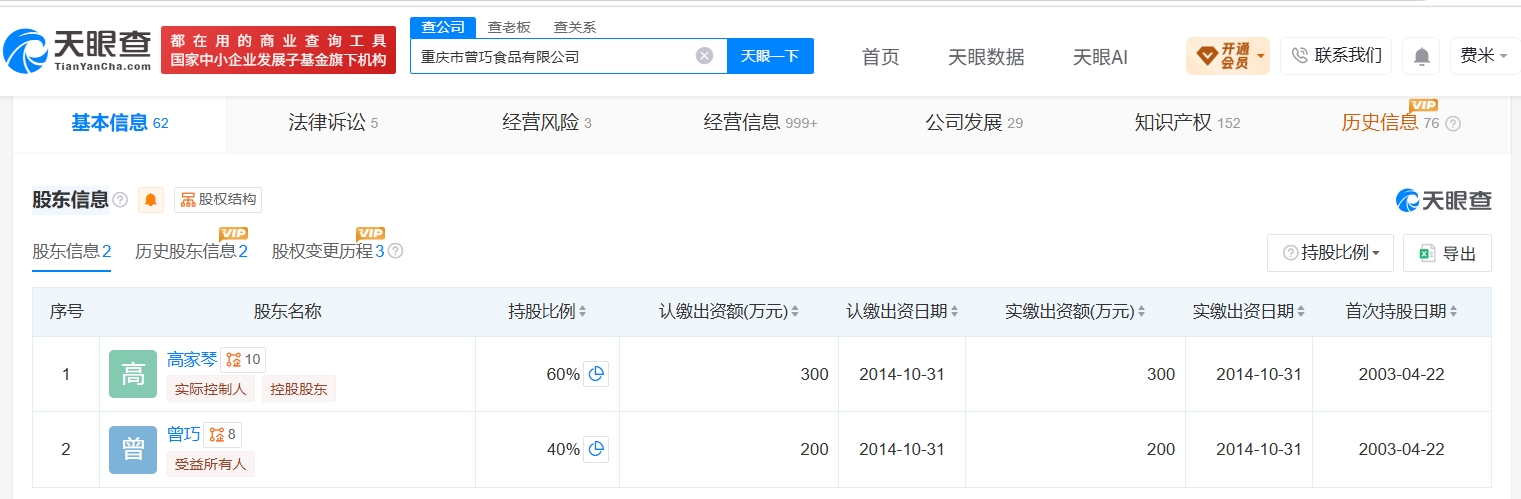1521x499 pixels.
Task: Clear the search box with the X icon
Action: [704, 56]
